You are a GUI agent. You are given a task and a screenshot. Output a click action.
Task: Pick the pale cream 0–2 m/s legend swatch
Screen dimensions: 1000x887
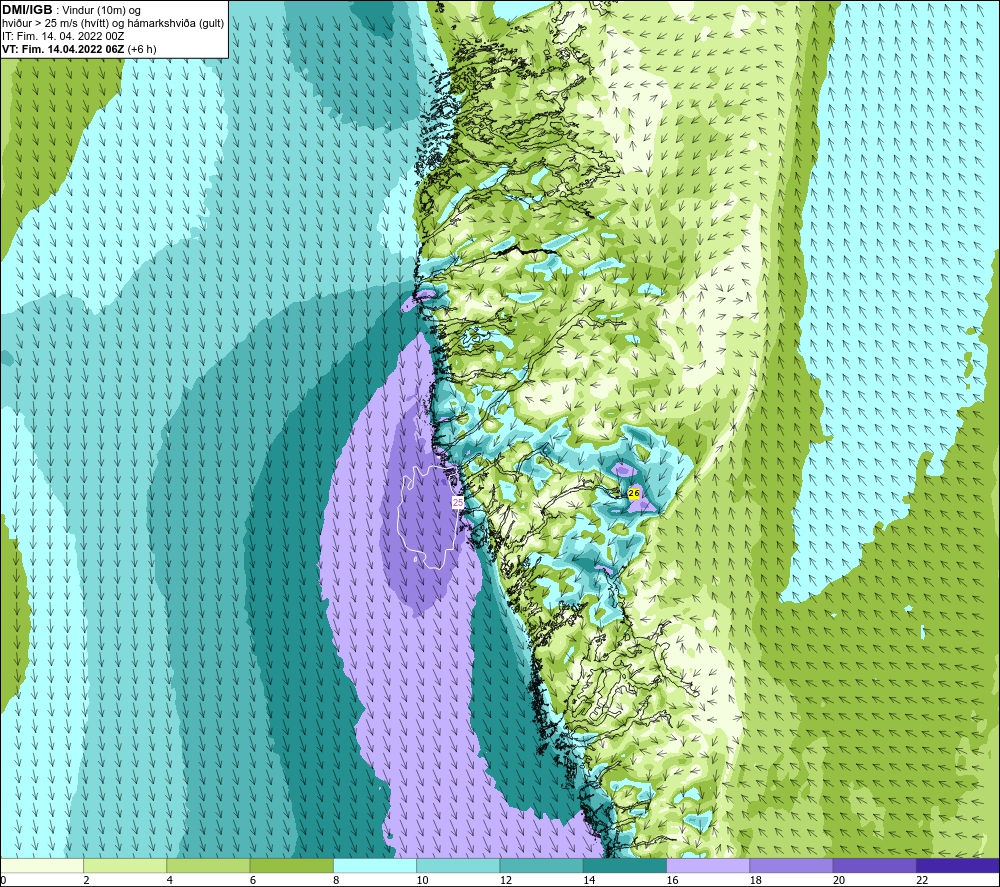coord(42,865)
